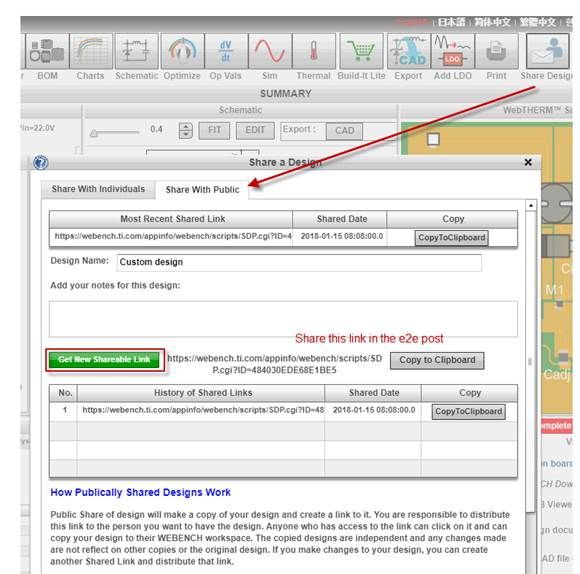
Task: Click the SUMMARY section header
Action: 286,94
